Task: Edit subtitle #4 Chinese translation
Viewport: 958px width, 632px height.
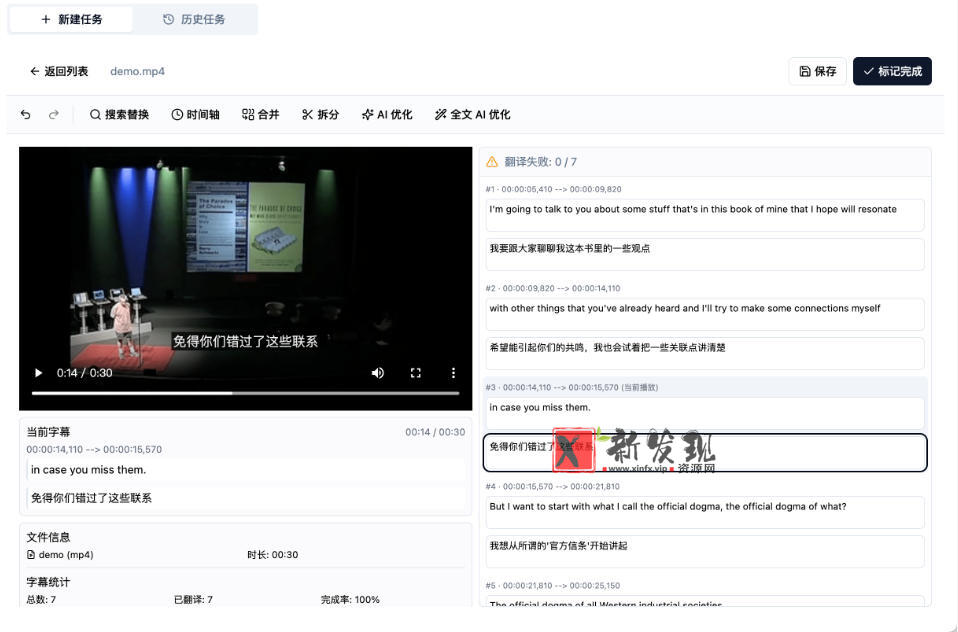Action: click(x=704, y=551)
